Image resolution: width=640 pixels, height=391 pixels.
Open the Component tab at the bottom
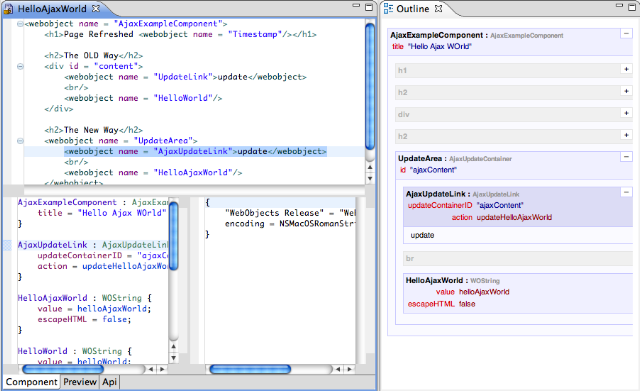click(31, 382)
